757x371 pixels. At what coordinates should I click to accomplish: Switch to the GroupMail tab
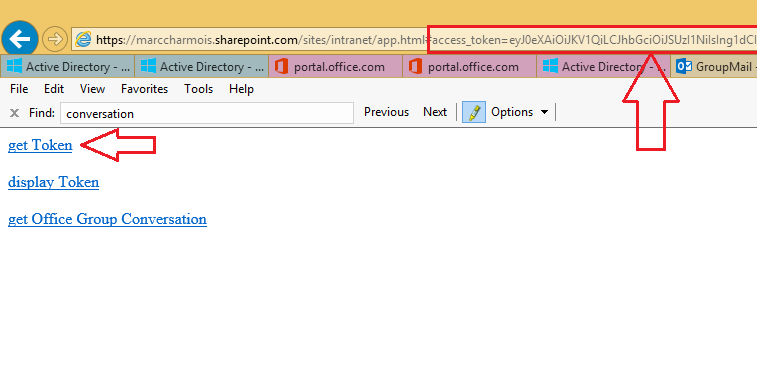click(714, 66)
